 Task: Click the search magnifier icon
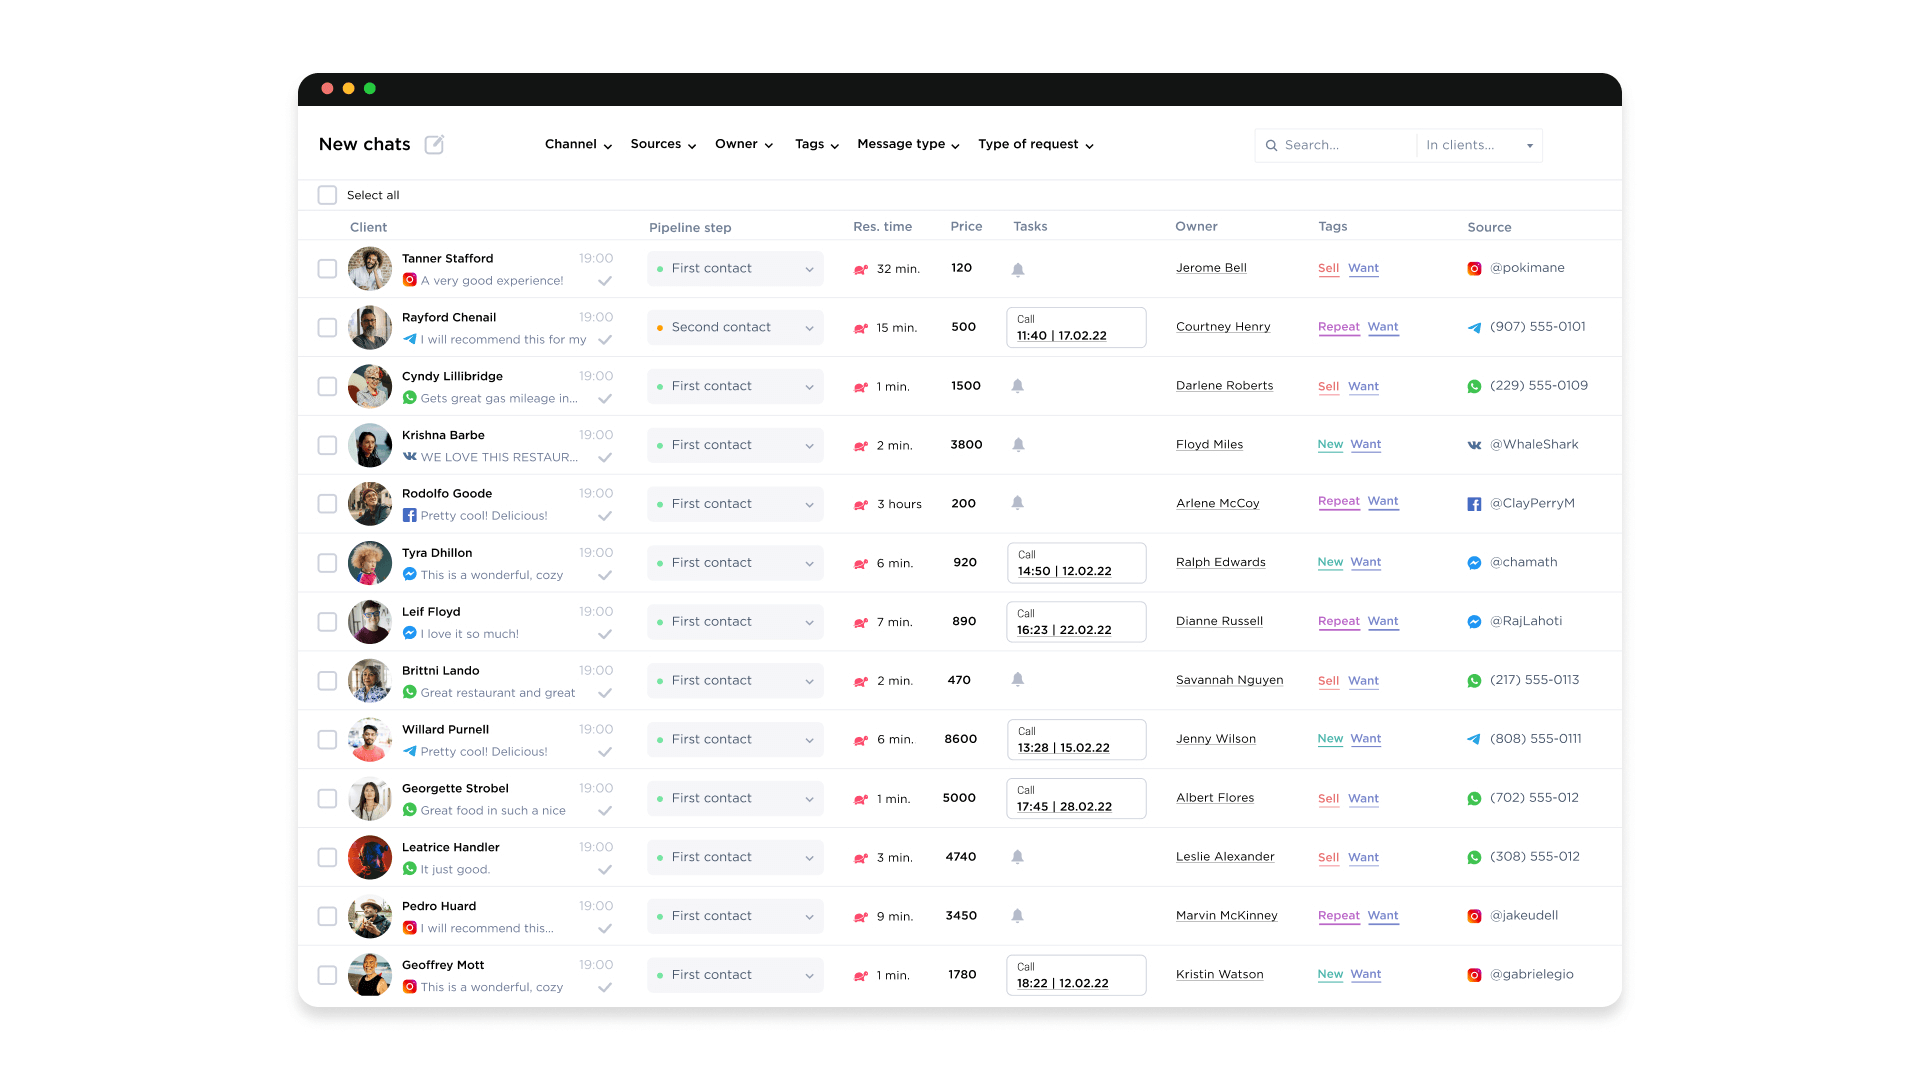1272,146
